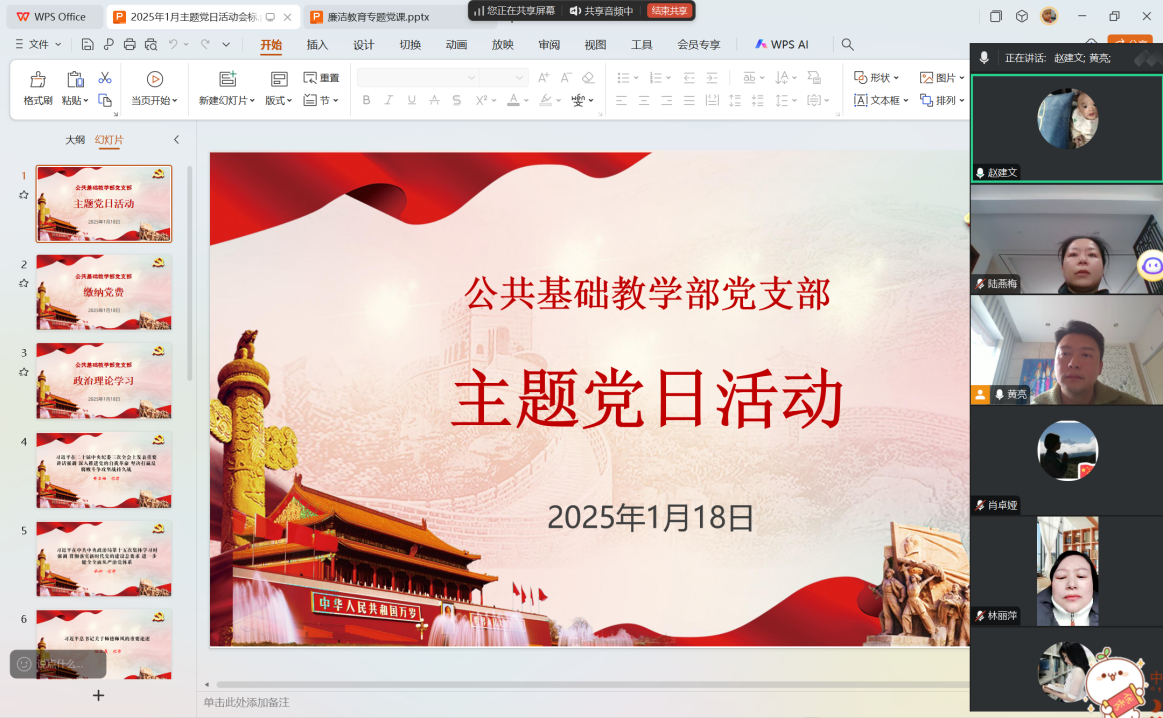This screenshot has width=1163, height=718.
Task: Open the Transitions (切换) ribbon tab
Action: pos(410,45)
